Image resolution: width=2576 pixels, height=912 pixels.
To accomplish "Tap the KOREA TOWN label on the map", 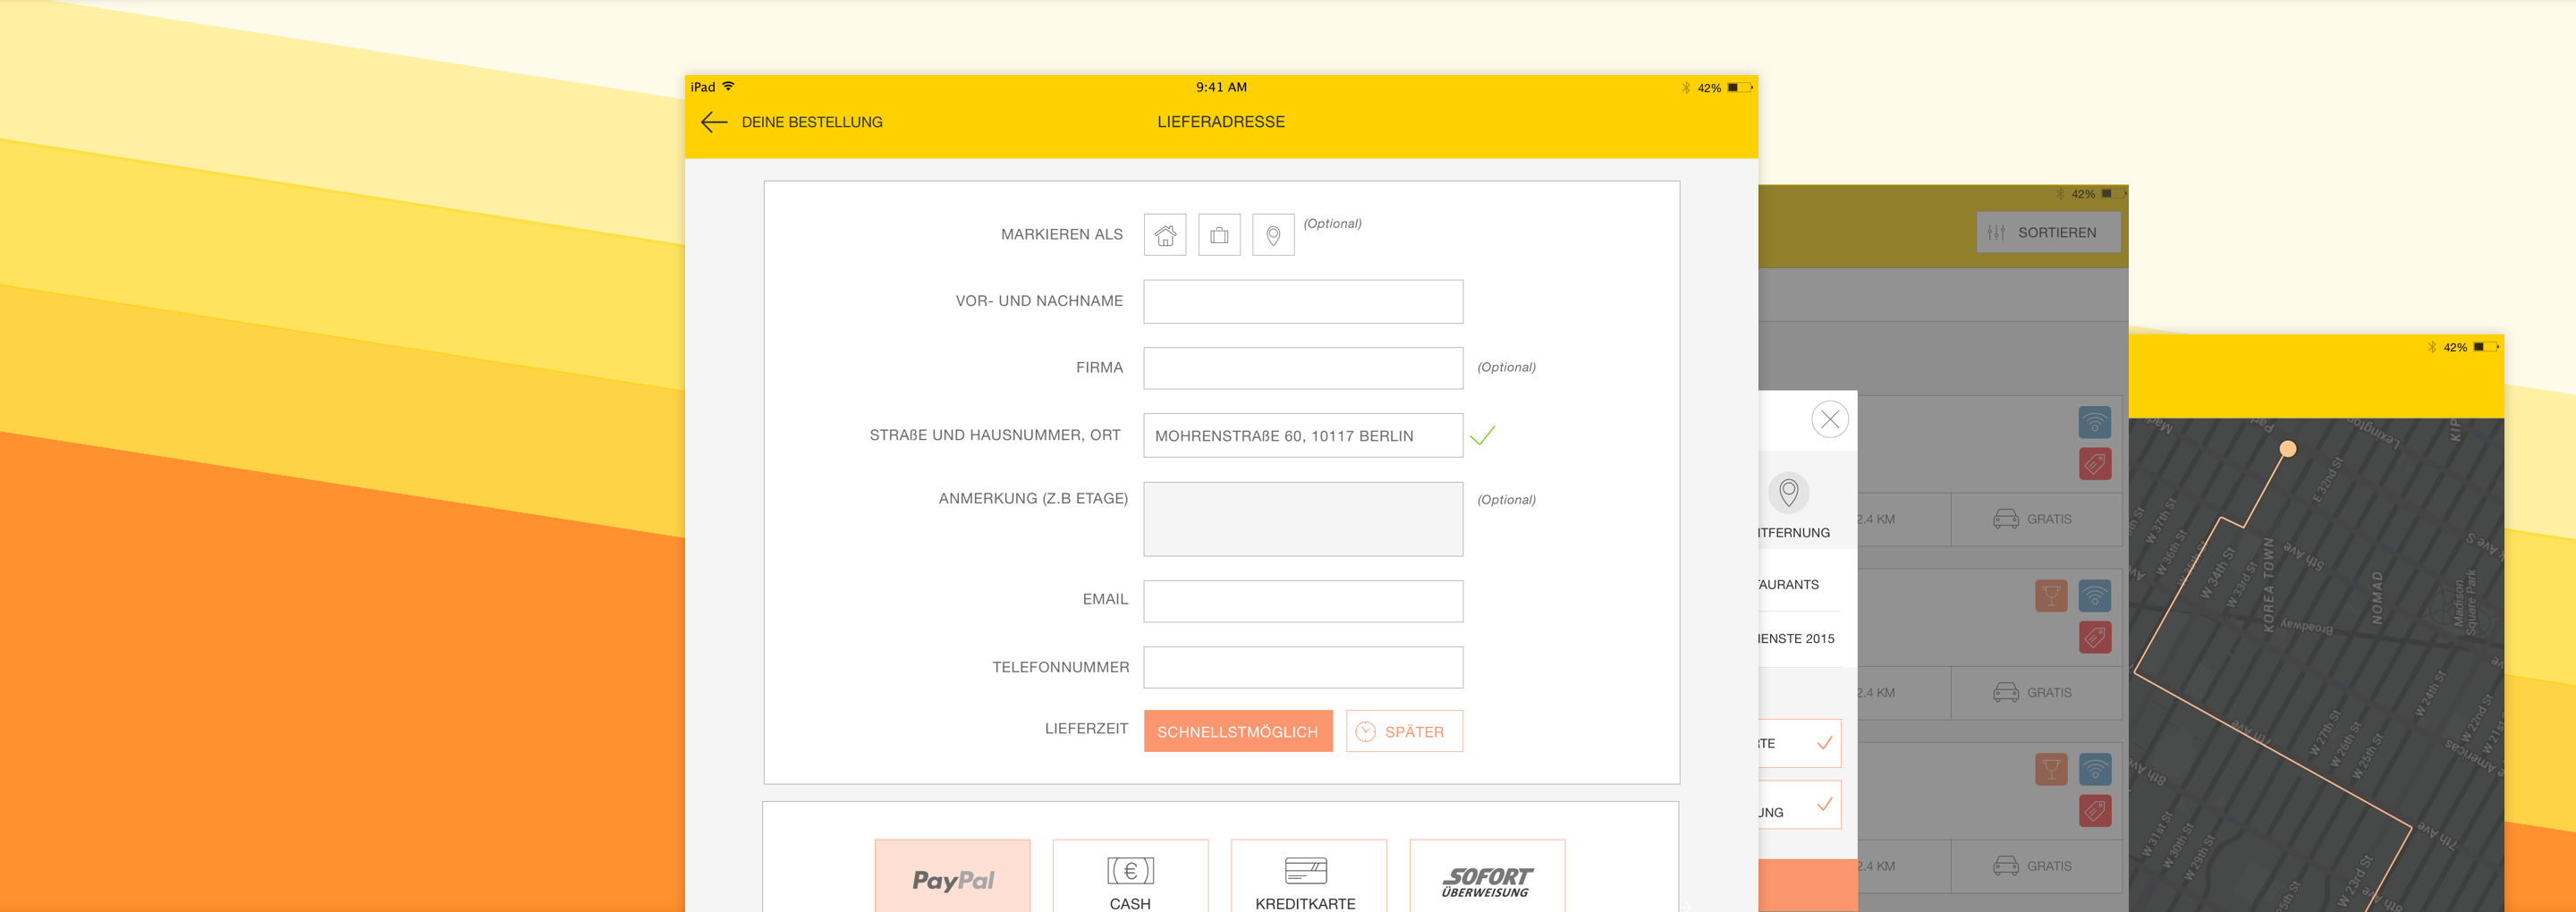I will [x=2268, y=585].
